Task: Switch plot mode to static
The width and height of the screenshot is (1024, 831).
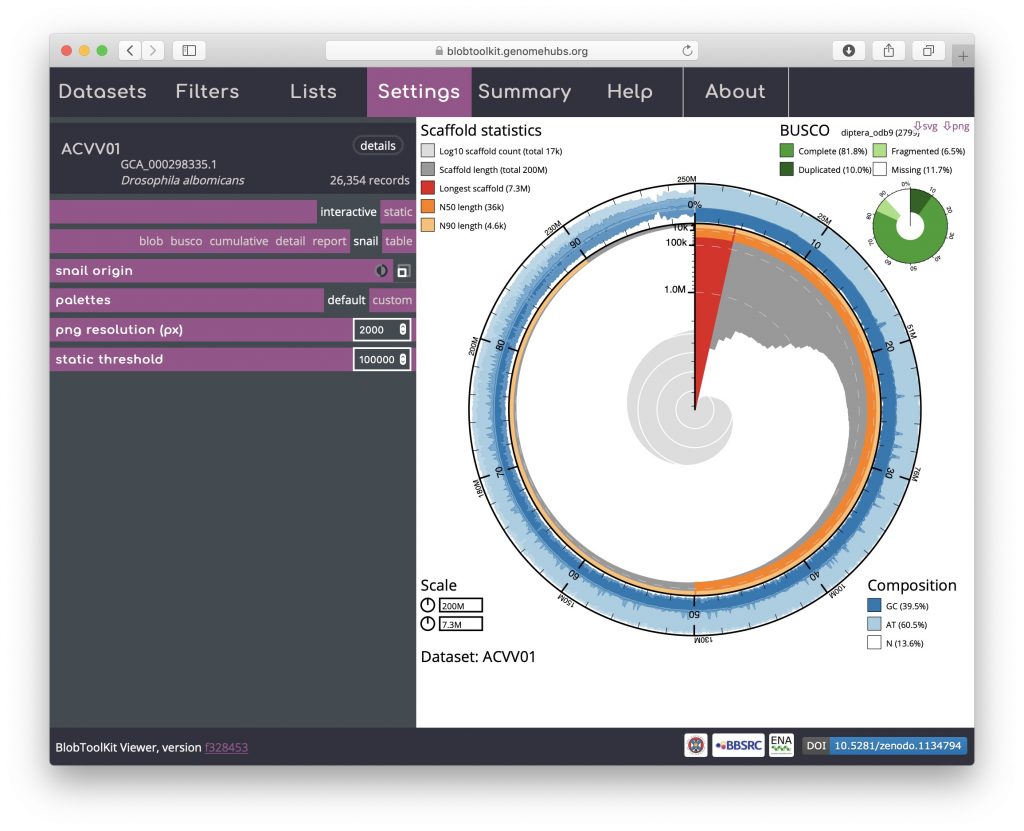Action: coord(397,212)
